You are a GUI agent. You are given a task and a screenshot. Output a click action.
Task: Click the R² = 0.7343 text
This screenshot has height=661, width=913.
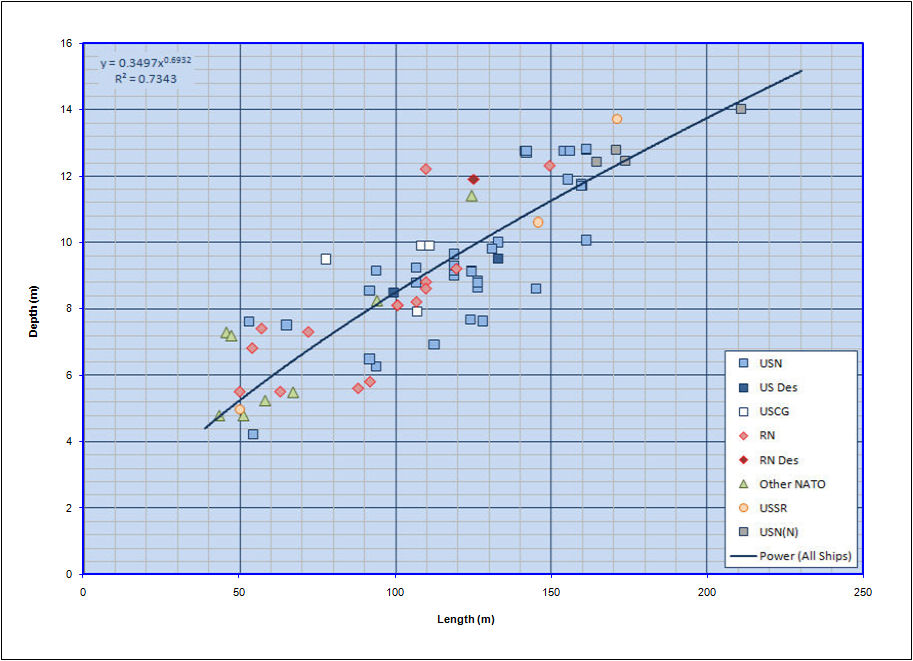pos(146,77)
